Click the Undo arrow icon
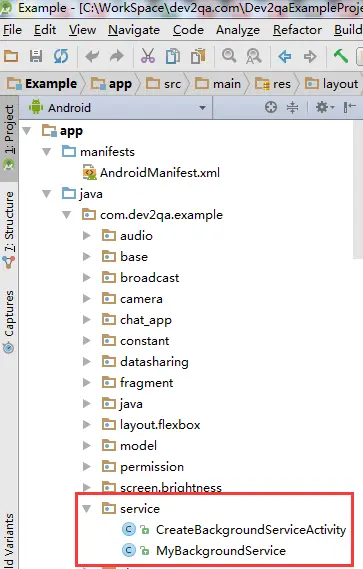 pyautogui.click(x=92, y=56)
